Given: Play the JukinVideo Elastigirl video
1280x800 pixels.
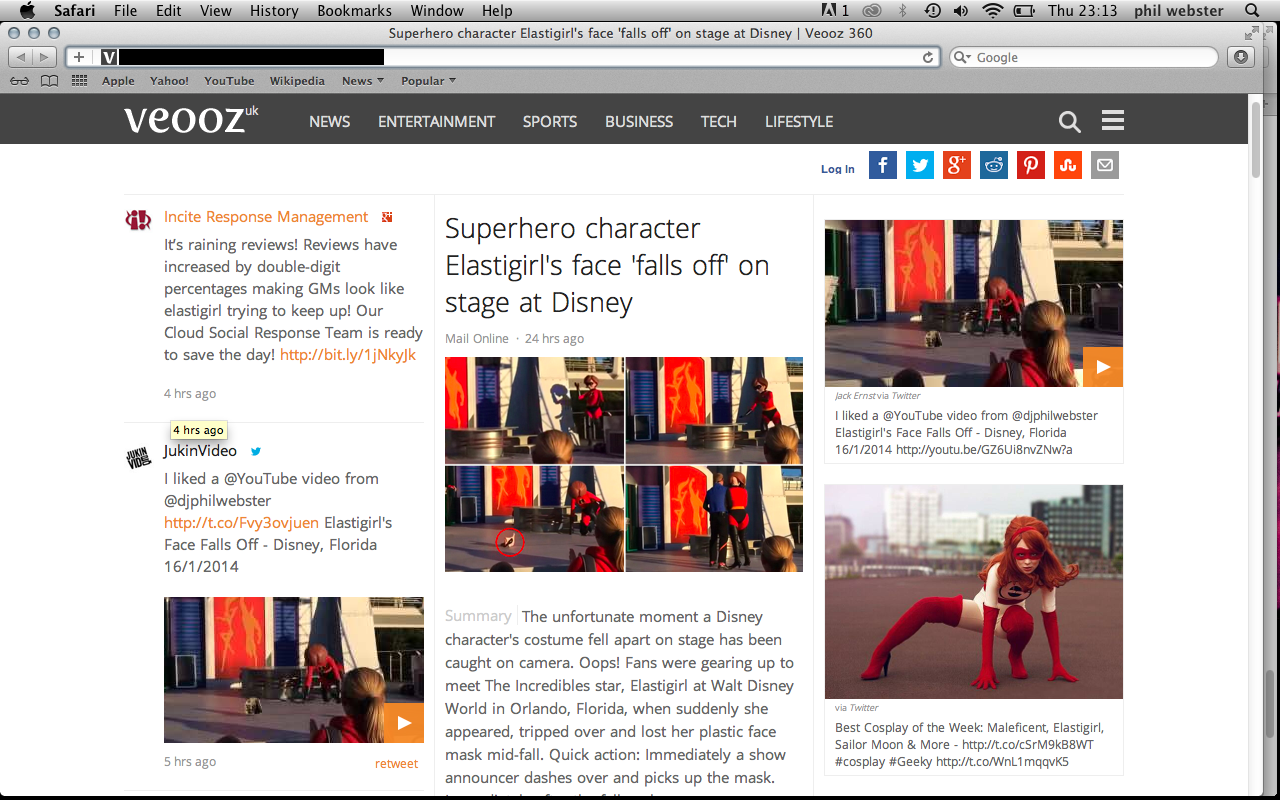Looking at the screenshot, I should [403, 723].
